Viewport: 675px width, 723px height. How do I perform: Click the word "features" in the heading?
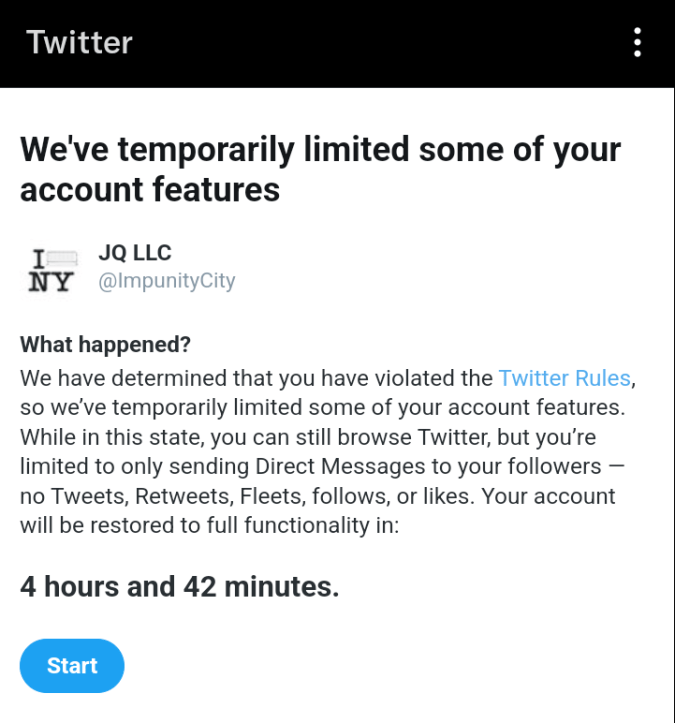pos(217,189)
